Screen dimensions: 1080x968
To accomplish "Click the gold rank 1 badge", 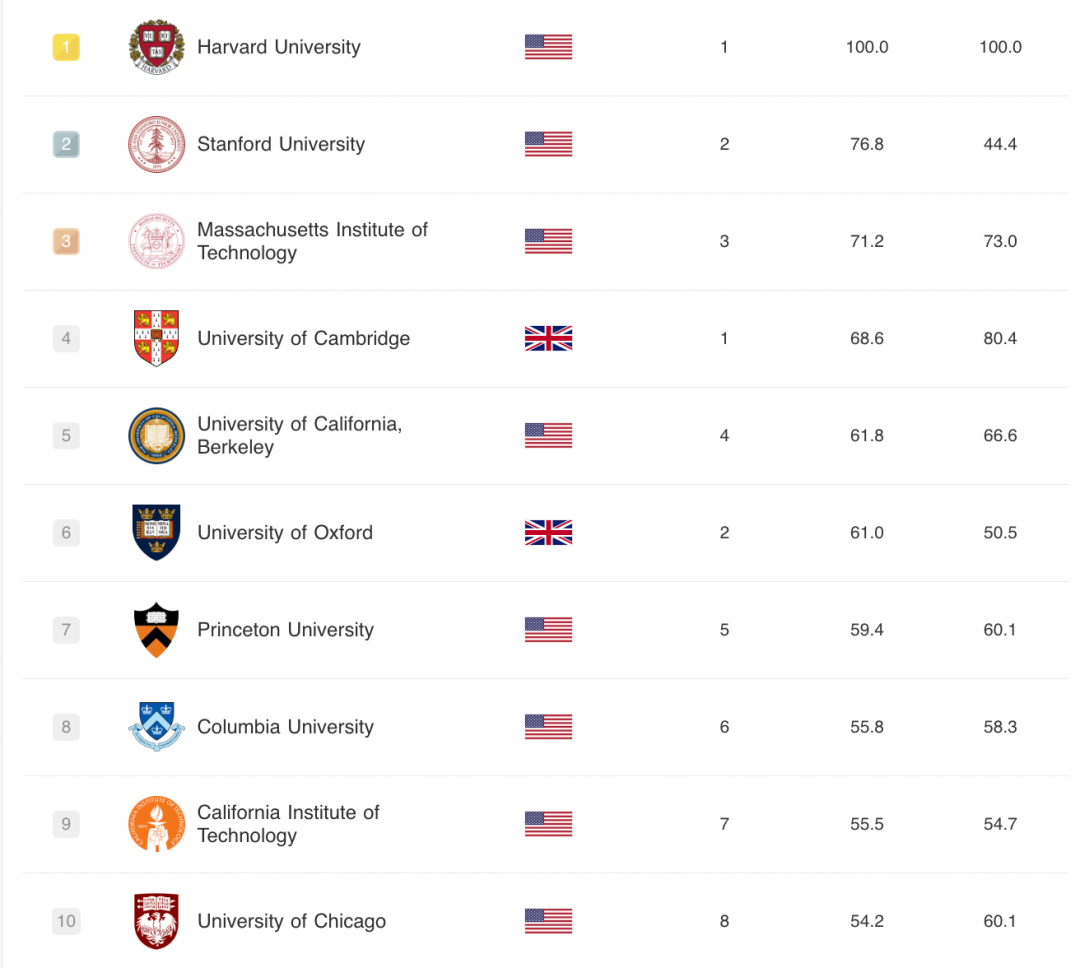I will [x=66, y=47].
